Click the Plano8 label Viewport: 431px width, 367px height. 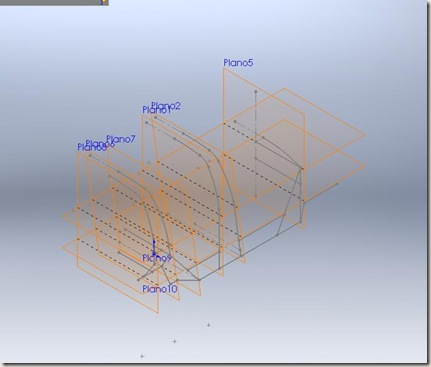tap(92, 147)
